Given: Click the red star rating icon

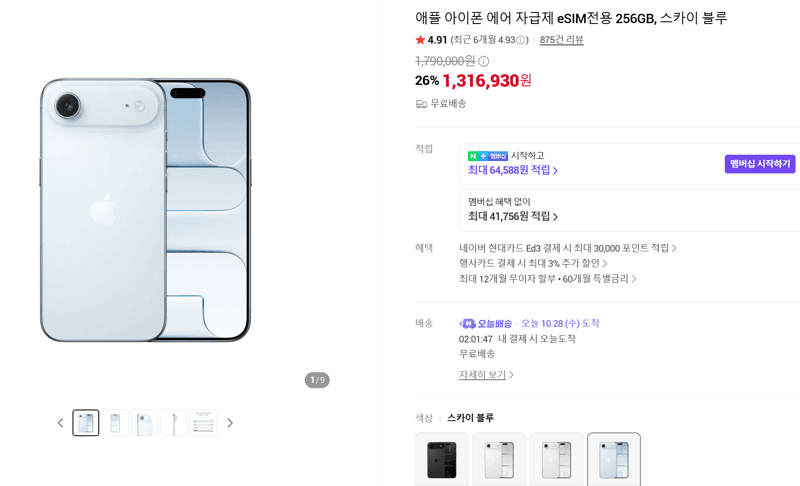Looking at the screenshot, I should tap(420, 39).
